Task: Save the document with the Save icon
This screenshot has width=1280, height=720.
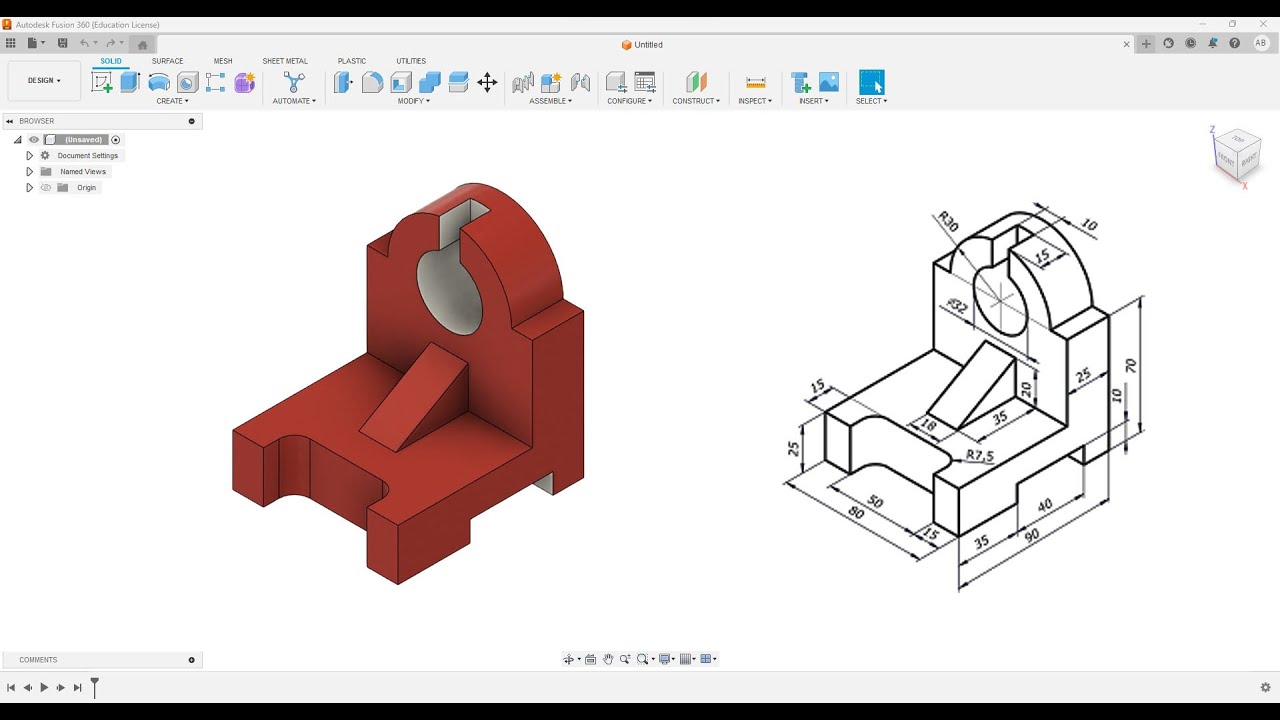Action: pyautogui.click(x=62, y=43)
